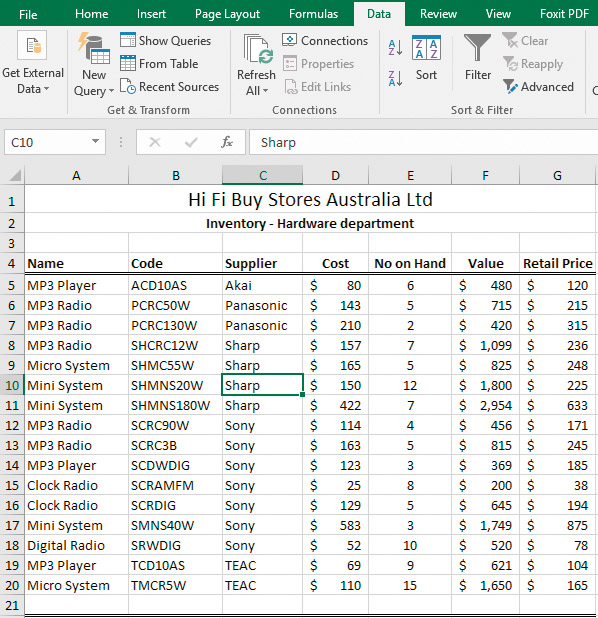Click cost cell 583
Image resolution: width=598 pixels, height=618 pixels.
tap(335, 525)
